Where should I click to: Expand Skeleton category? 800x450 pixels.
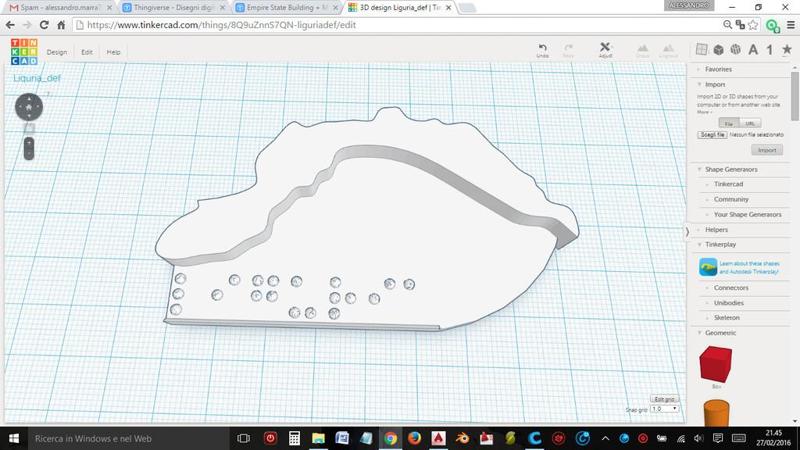click(x=726, y=318)
